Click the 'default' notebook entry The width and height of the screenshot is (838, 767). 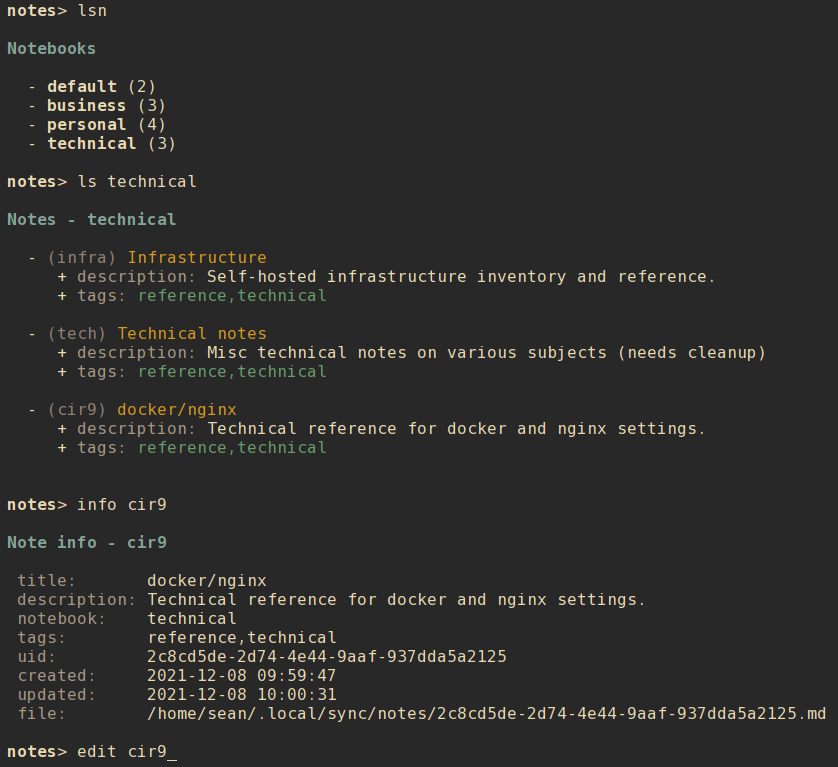click(82, 87)
